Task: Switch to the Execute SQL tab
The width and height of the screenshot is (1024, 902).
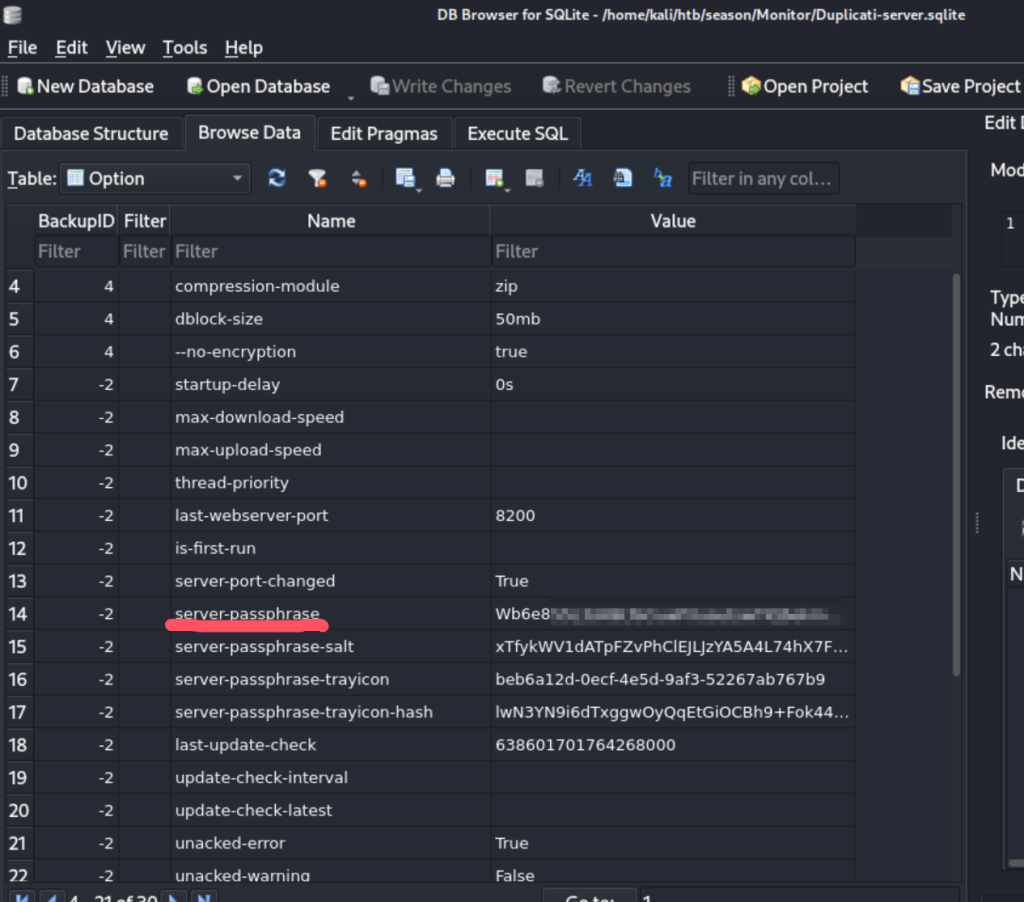Action: click(x=517, y=134)
